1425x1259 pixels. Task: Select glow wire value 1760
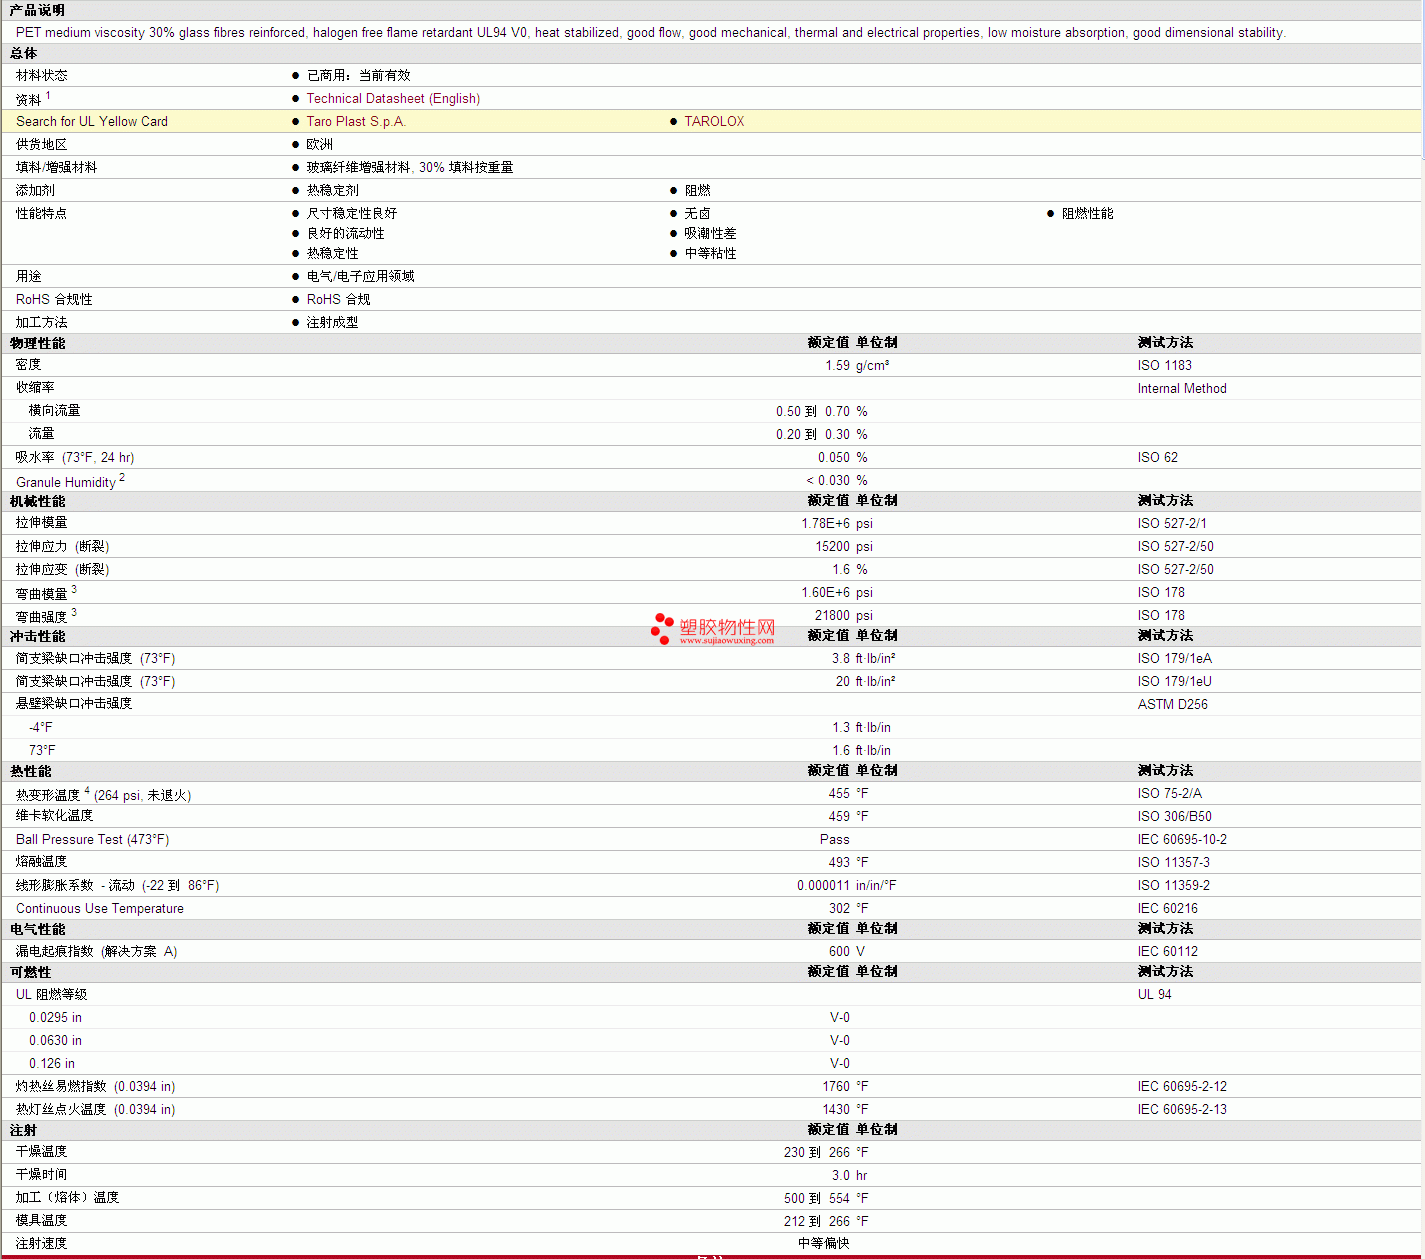(x=836, y=1086)
